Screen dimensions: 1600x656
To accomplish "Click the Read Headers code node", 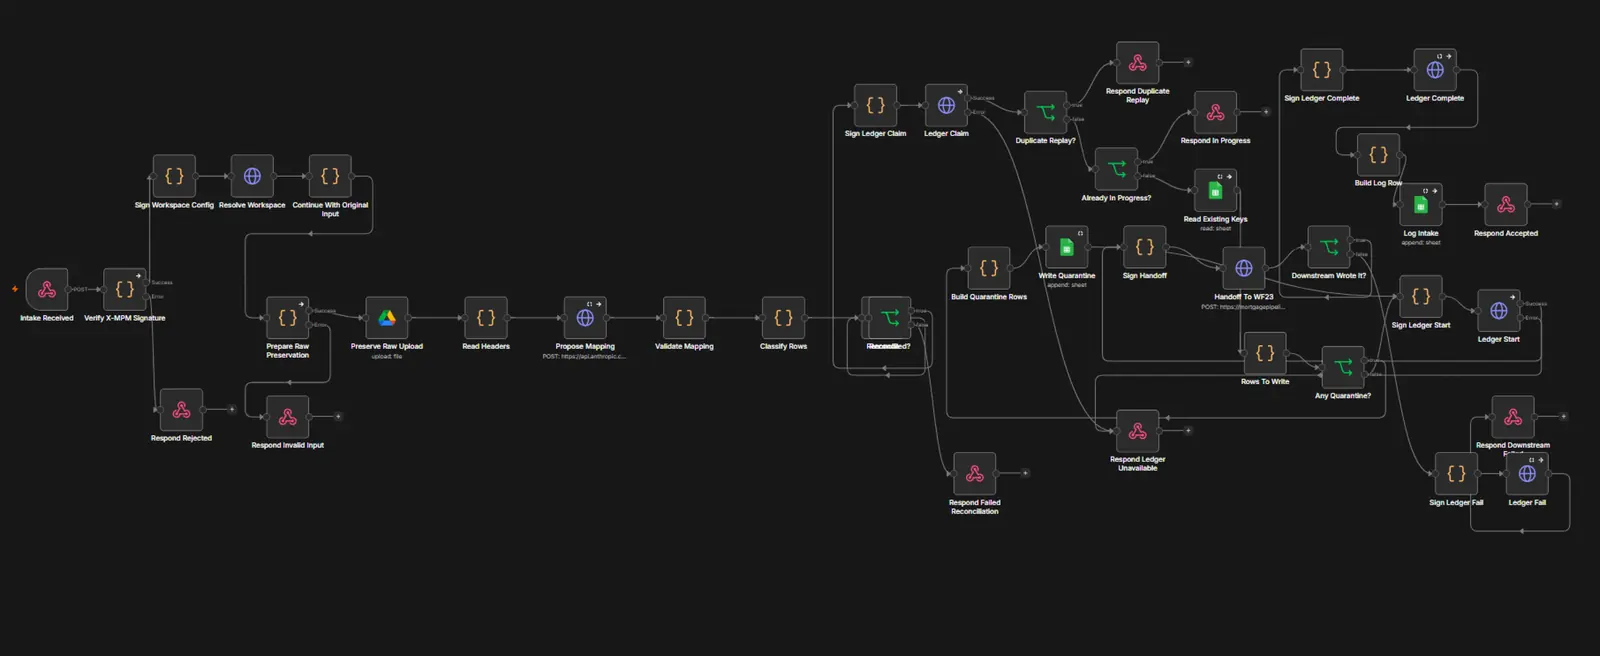I will (x=486, y=317).
